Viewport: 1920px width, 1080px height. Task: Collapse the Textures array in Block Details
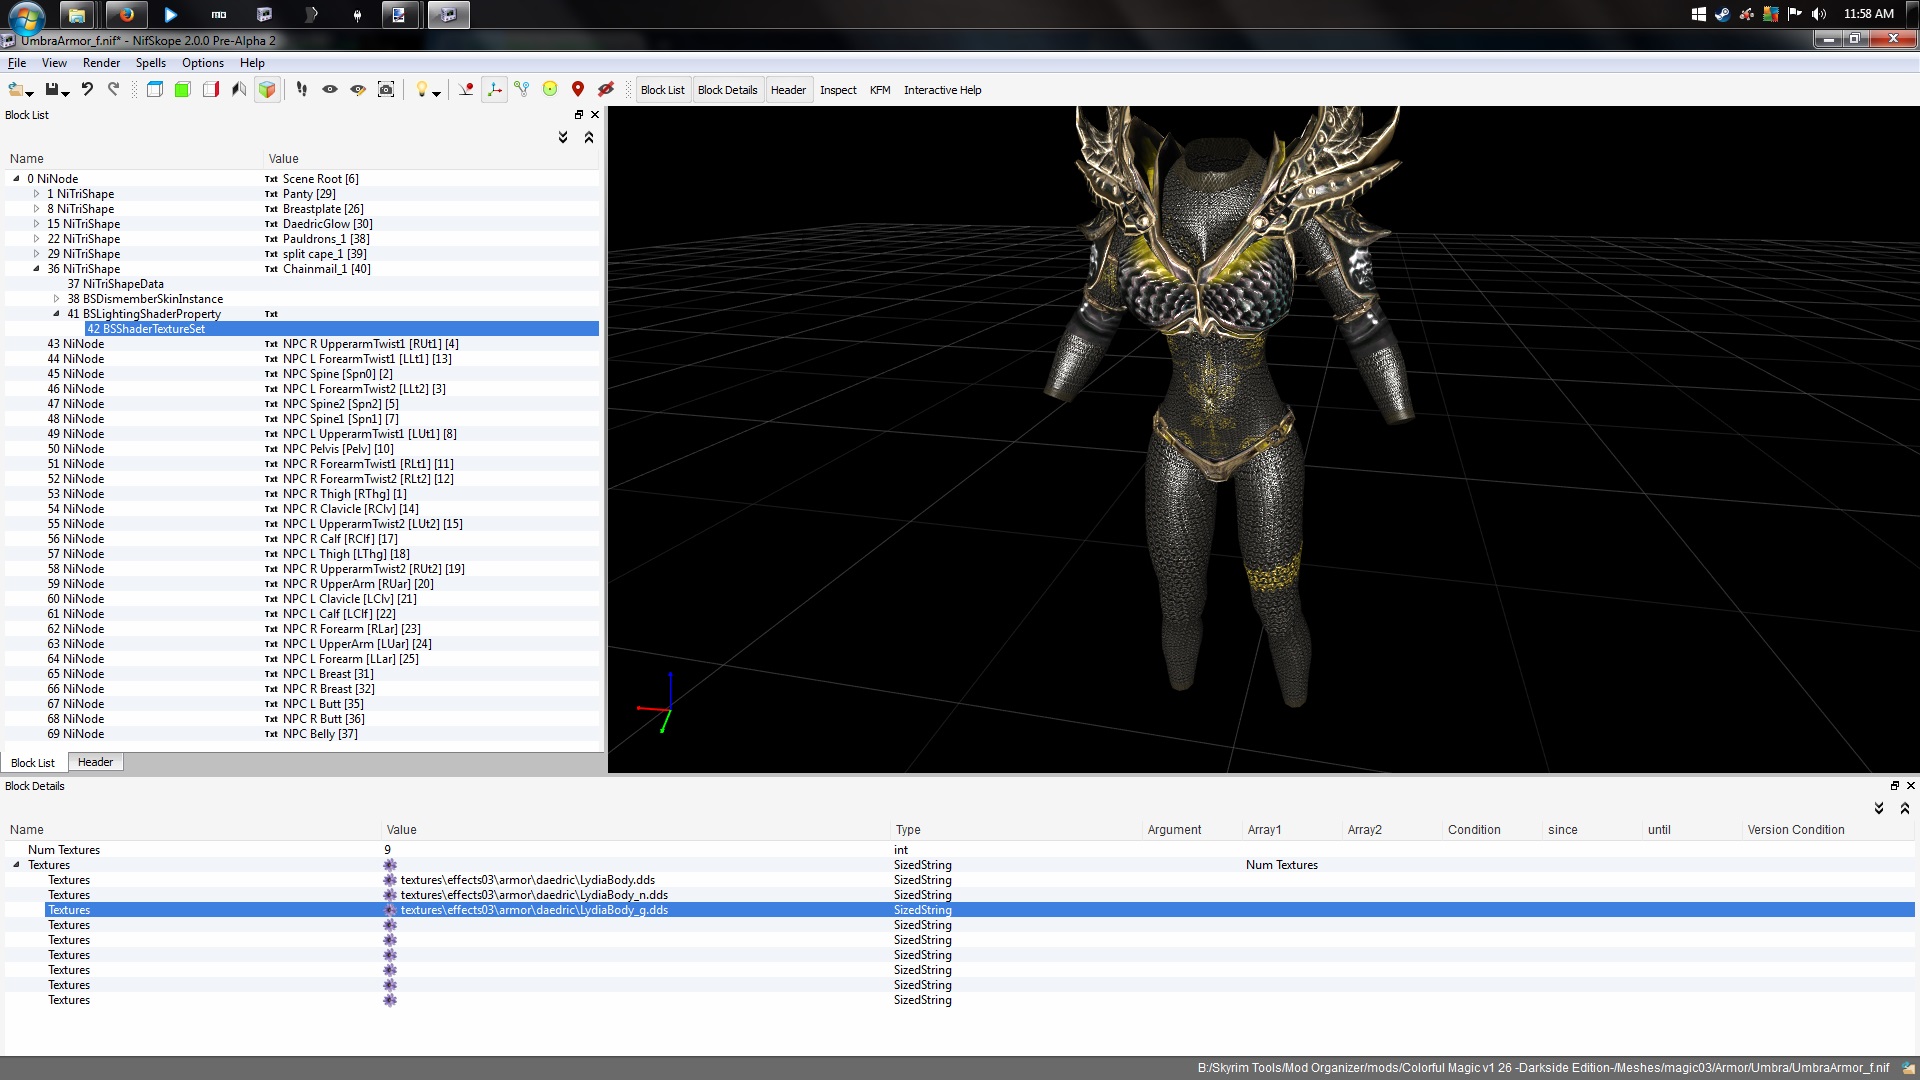[x=17, y=865]
